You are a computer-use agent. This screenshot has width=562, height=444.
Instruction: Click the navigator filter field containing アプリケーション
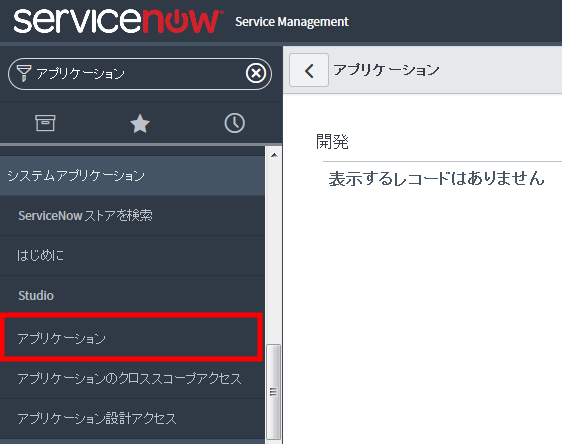140,74
